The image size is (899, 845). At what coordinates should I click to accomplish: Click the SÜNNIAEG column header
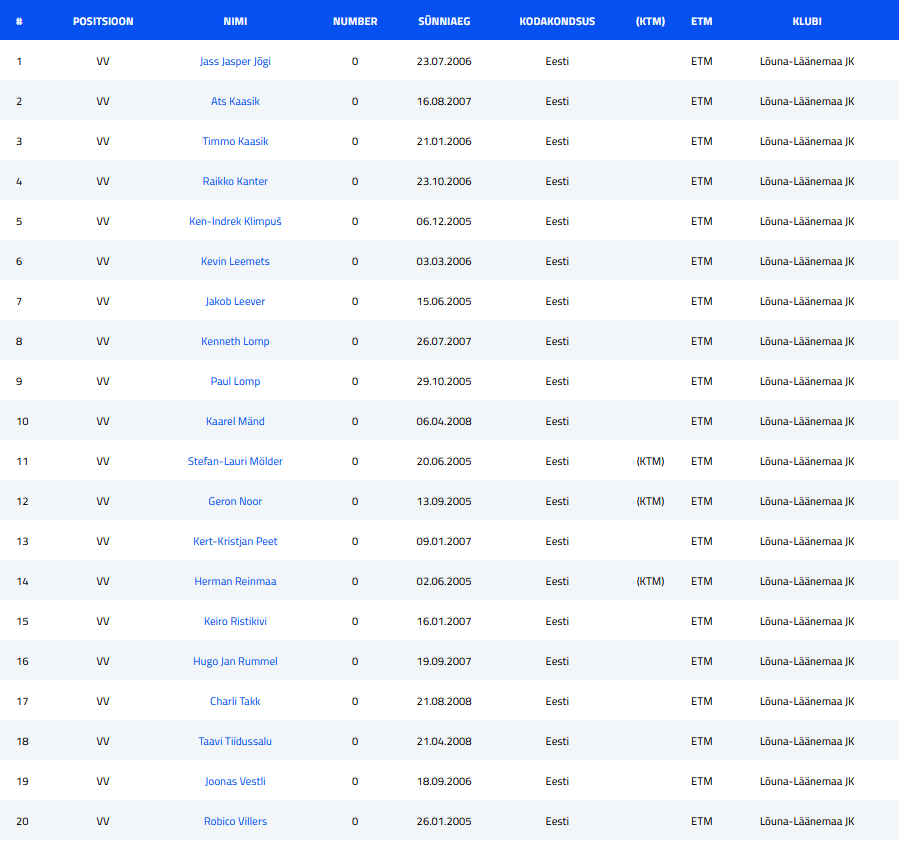(x=444, y=21)
